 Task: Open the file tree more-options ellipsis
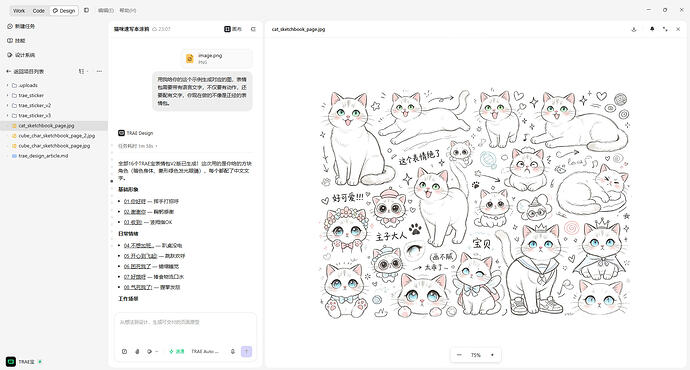click(x=99, y=71)
